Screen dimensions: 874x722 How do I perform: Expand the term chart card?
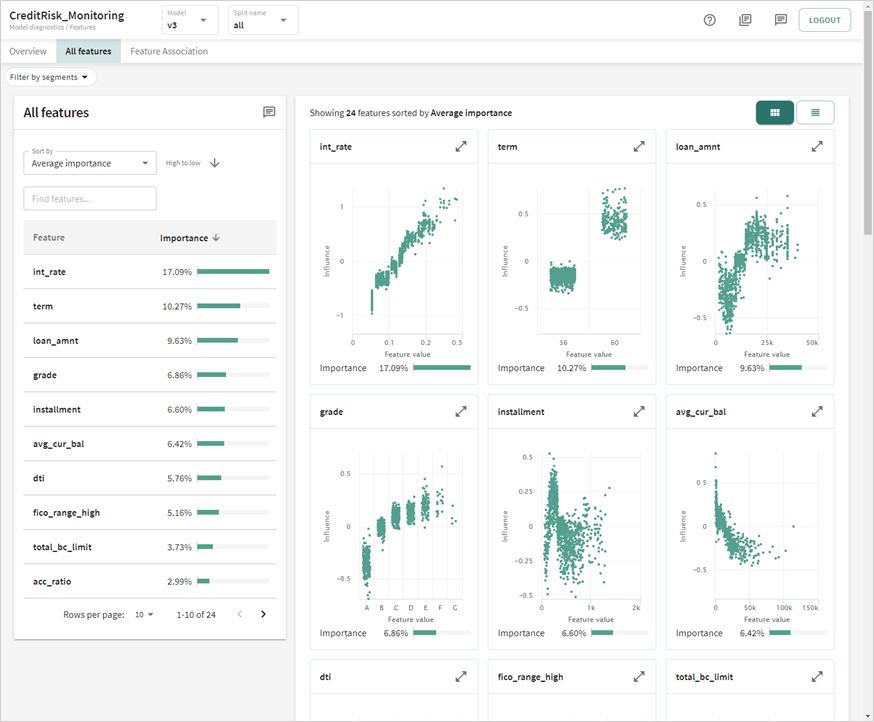click(x=639, y=147)
